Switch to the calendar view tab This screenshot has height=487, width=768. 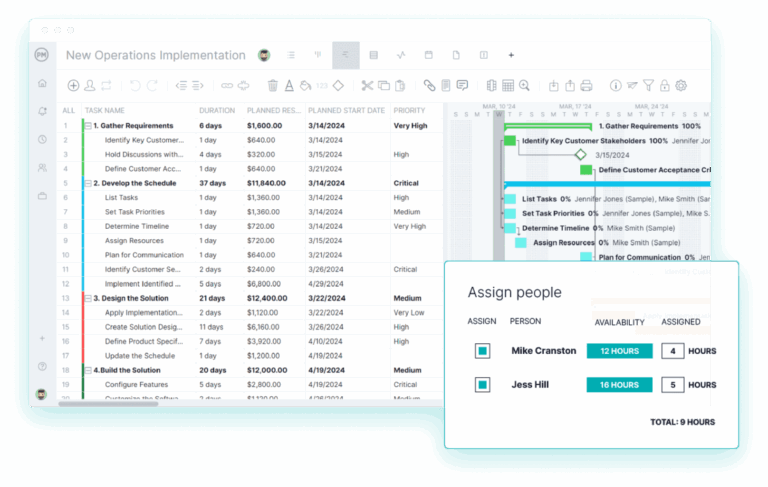(x=429, y=55)
